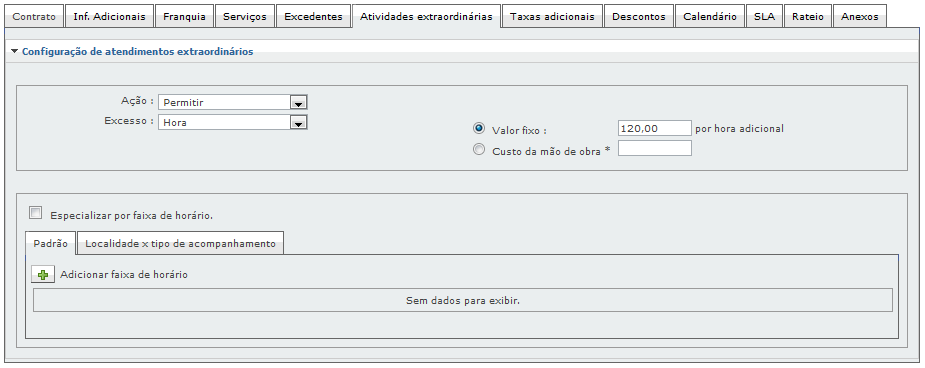The height and width of the screenshot is (368, 925).
Task: Select the Valor fixo radio button
Action: tap(479, 129)
